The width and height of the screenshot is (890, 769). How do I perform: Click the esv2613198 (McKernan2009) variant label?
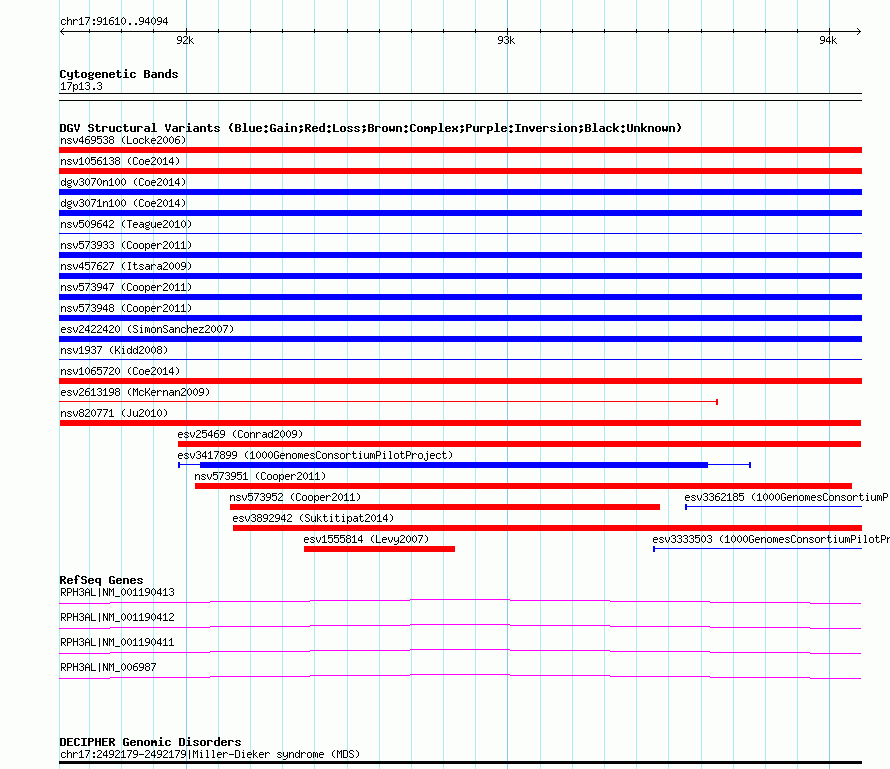point(135,392)
